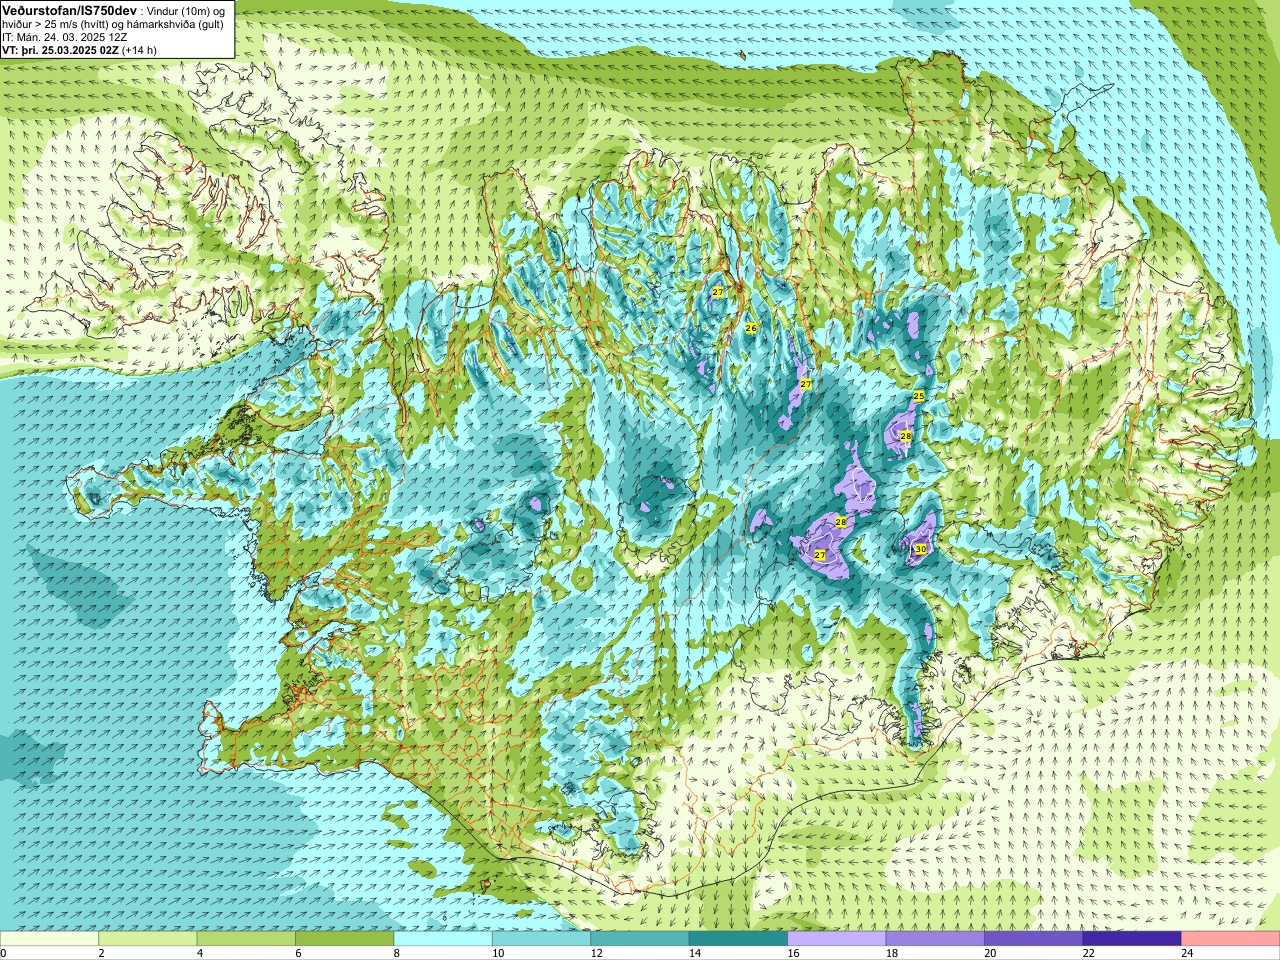
Task: Click the Veðurstofan/IS750dev title text
Action: tap(69, 9)
